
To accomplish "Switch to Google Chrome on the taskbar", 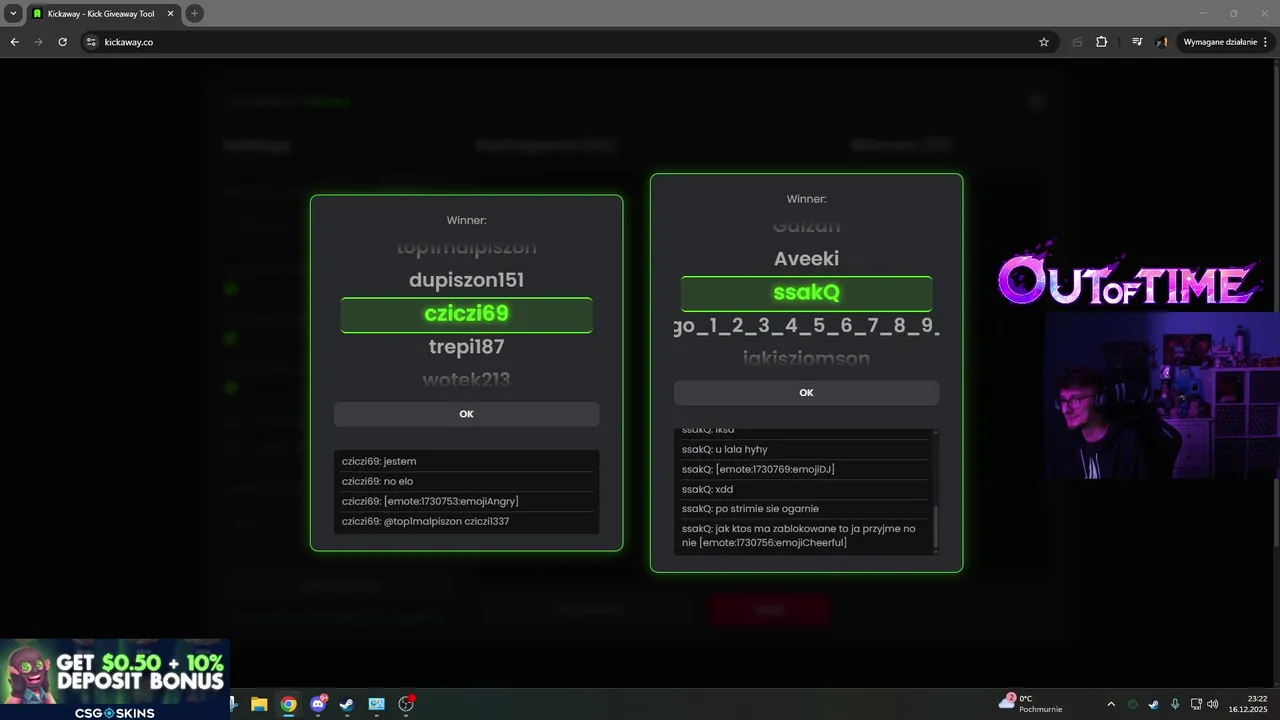I will pos(288,704).
